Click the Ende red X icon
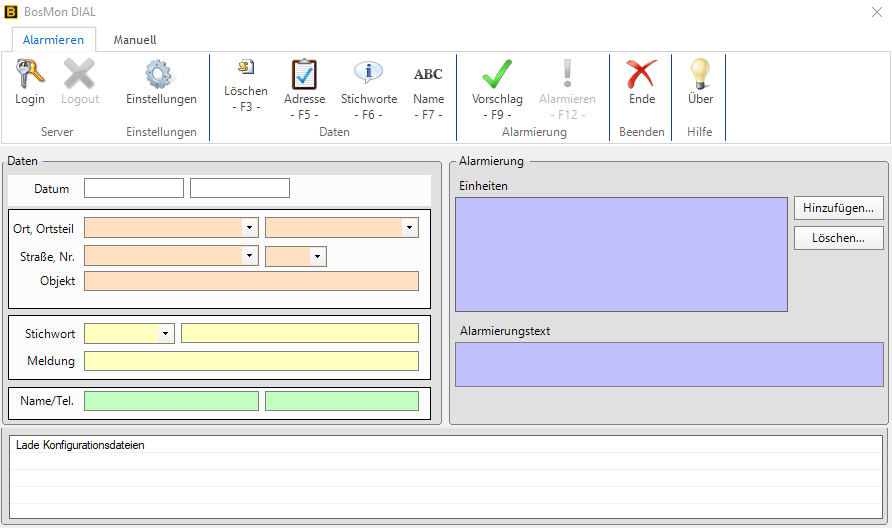The width and height of the screenshot is (892, 528). point(641,75)
